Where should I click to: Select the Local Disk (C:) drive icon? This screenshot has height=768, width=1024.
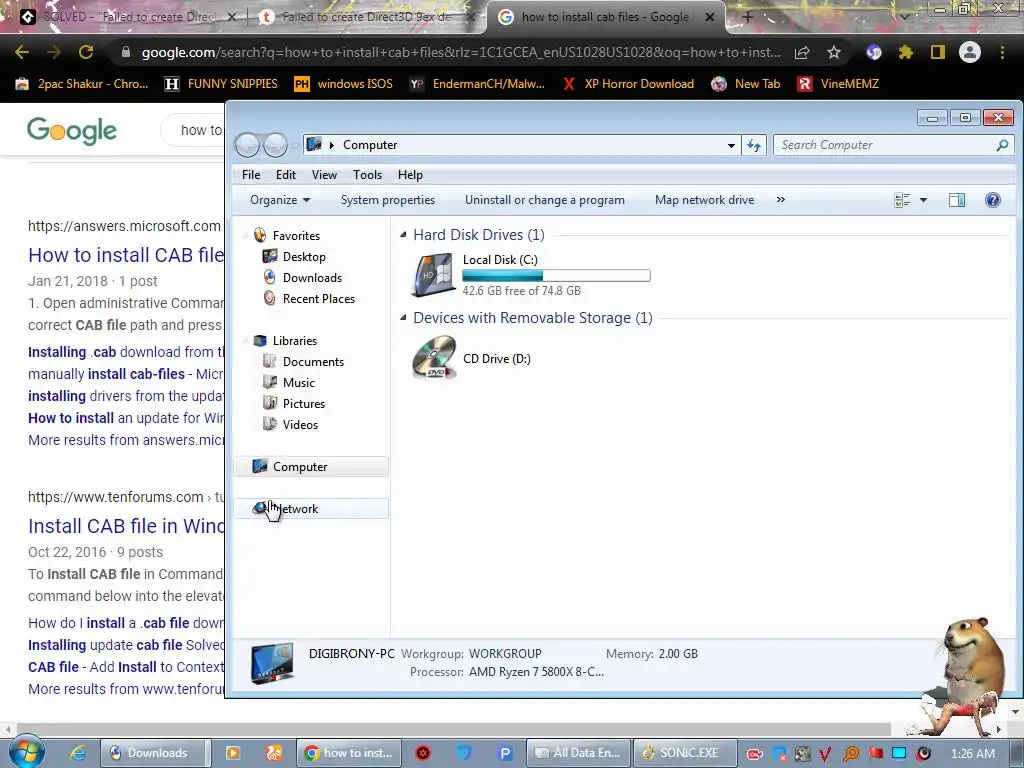433,275
